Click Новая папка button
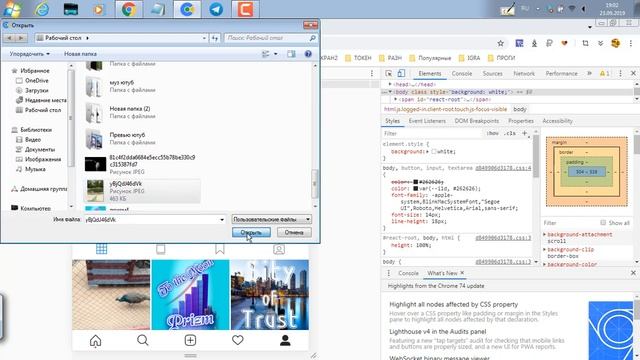The height and width of the screenshot is (360, 640). coord(80,54)
